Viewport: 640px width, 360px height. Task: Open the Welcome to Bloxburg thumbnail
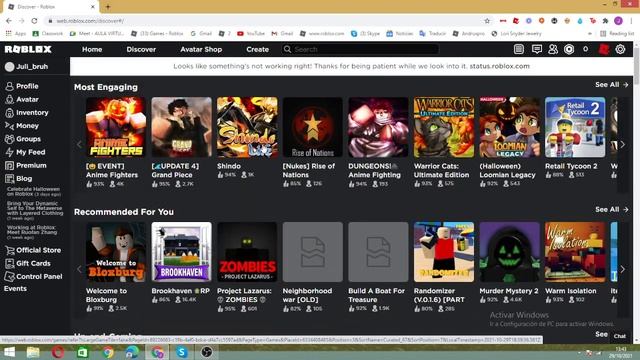(116, 252)
